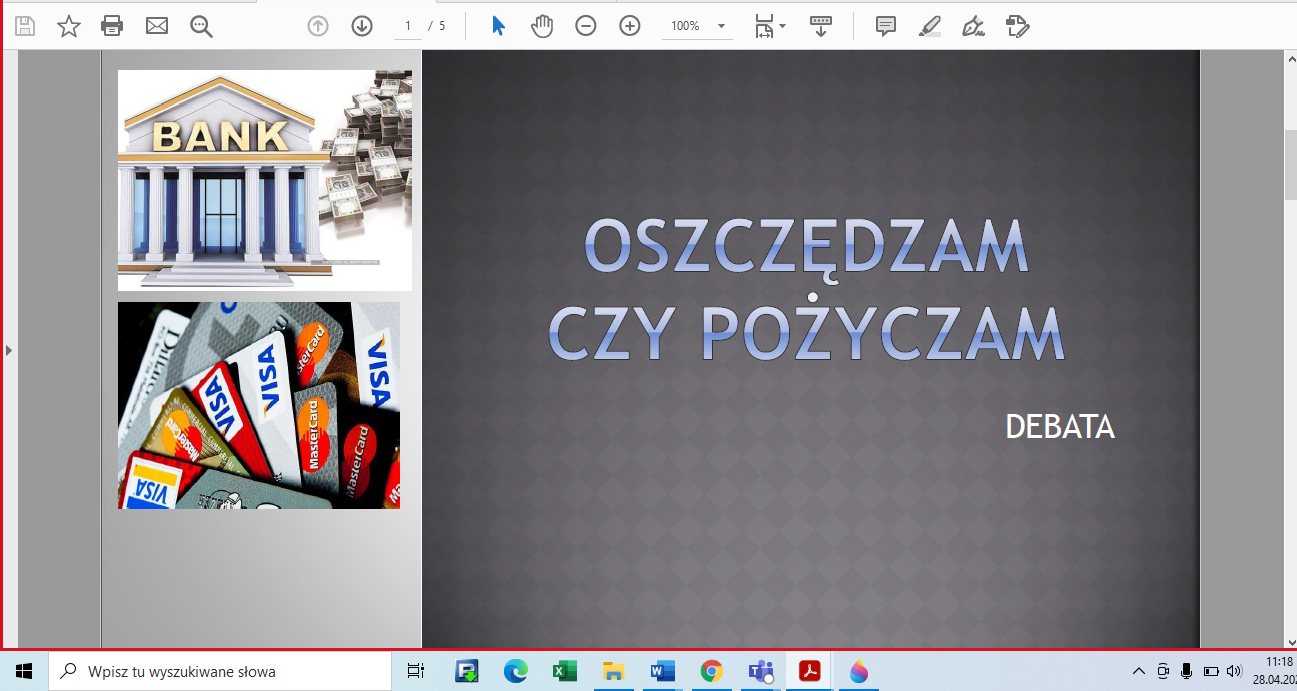Zoom in with the plus button
1297x691 pixels.
(630, 26)
